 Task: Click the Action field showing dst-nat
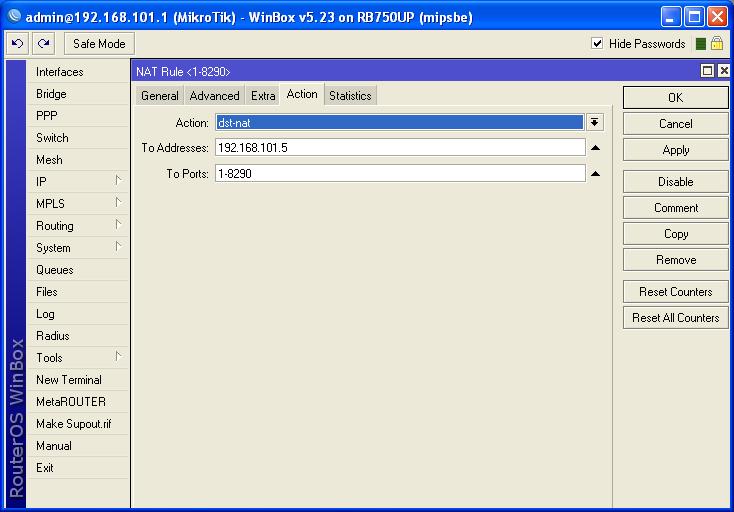click(x=400, y=123)
